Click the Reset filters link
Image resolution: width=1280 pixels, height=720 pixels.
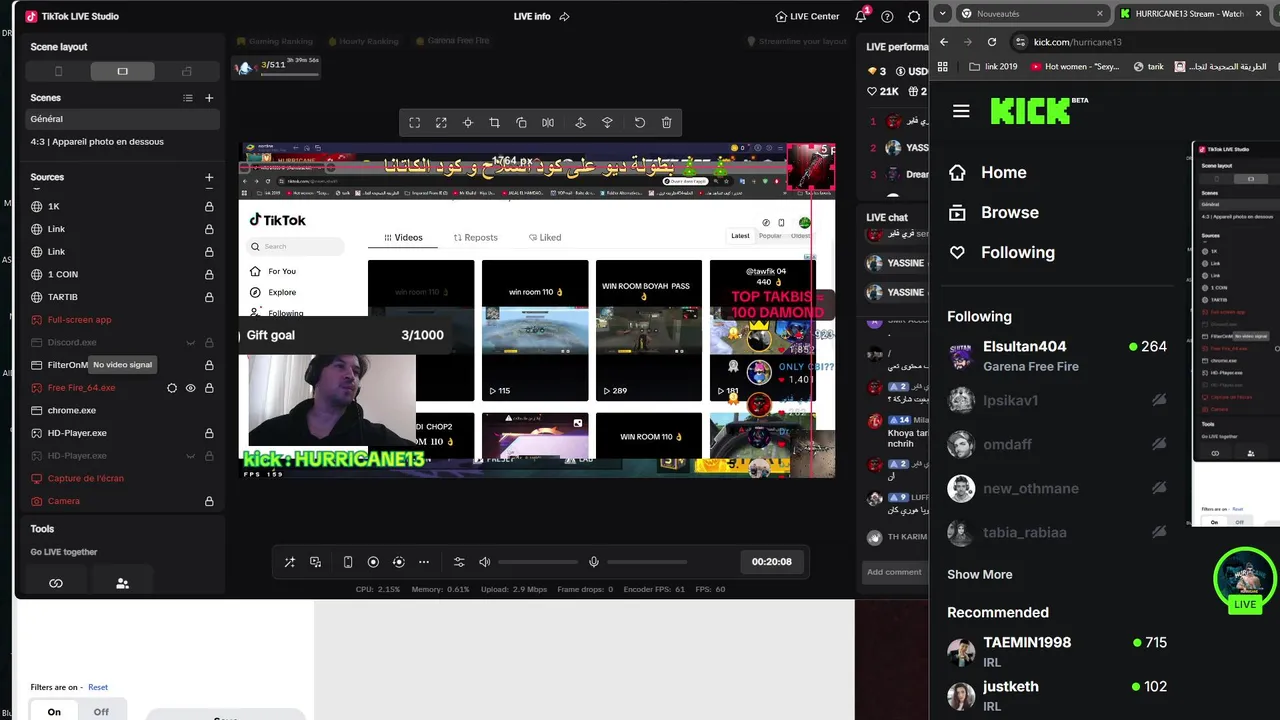click(98, 687)
